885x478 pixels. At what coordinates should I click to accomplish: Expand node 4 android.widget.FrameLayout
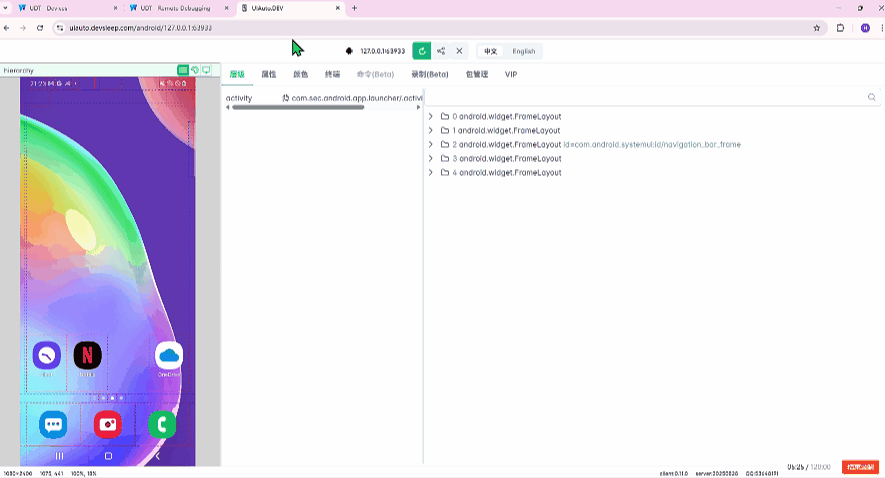[x=431, y=172]
